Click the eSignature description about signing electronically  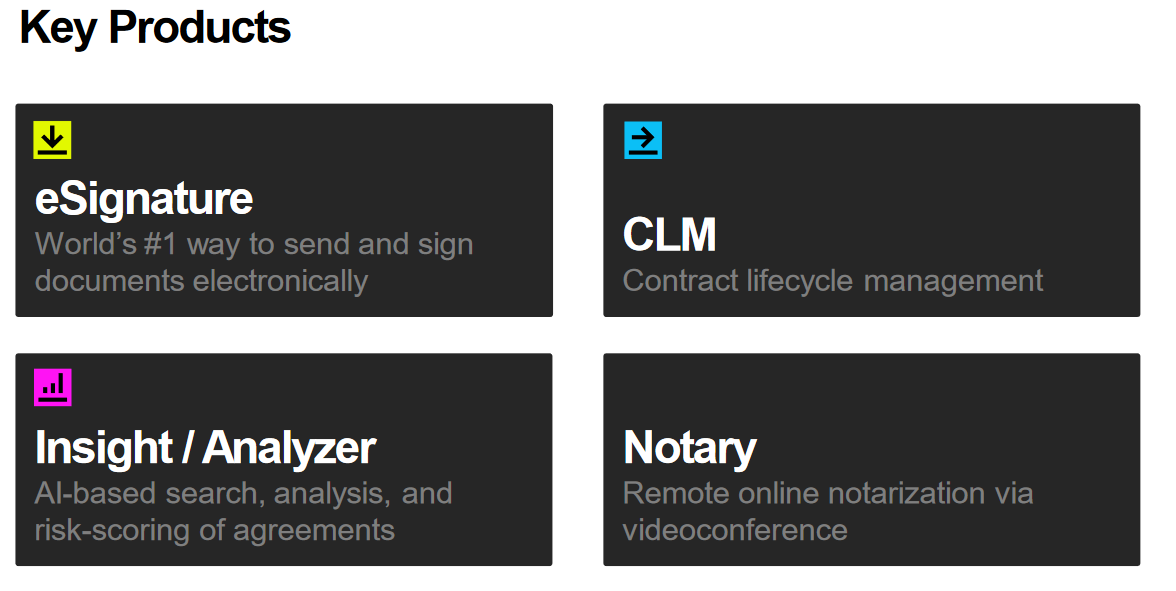pos(254,262)
